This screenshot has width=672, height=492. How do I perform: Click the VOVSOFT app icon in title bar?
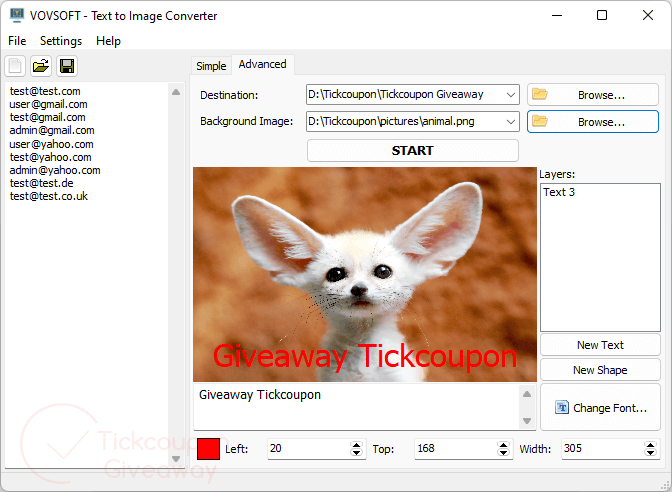17,15
